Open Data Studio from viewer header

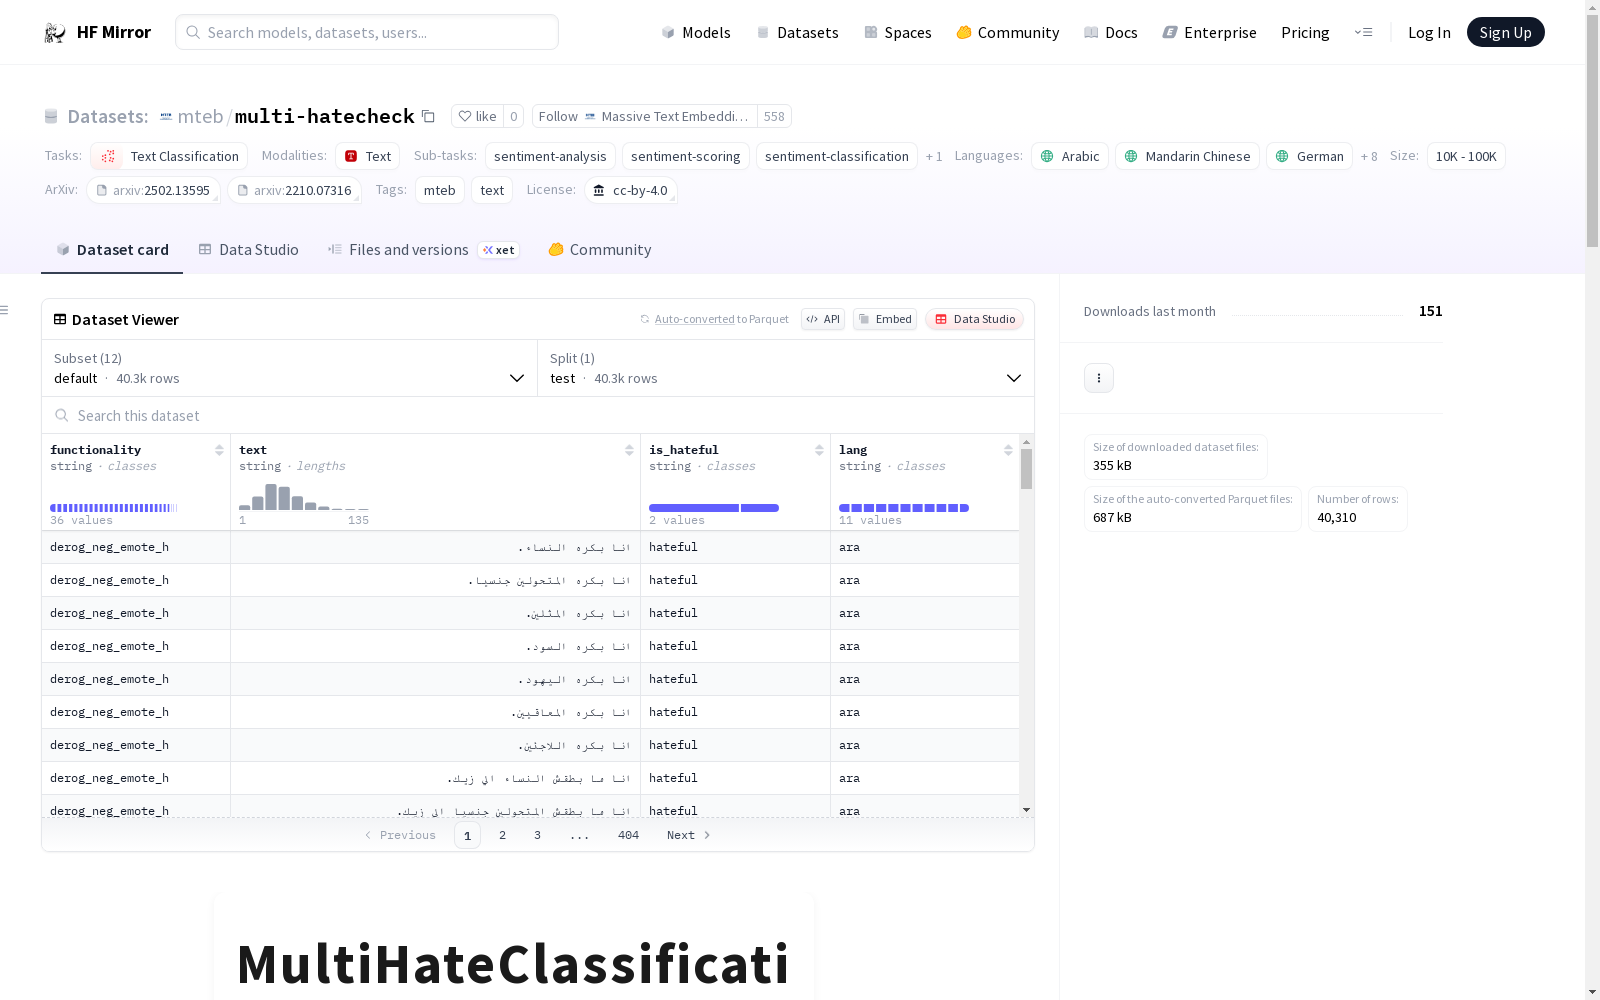click(x=974, y=319)
